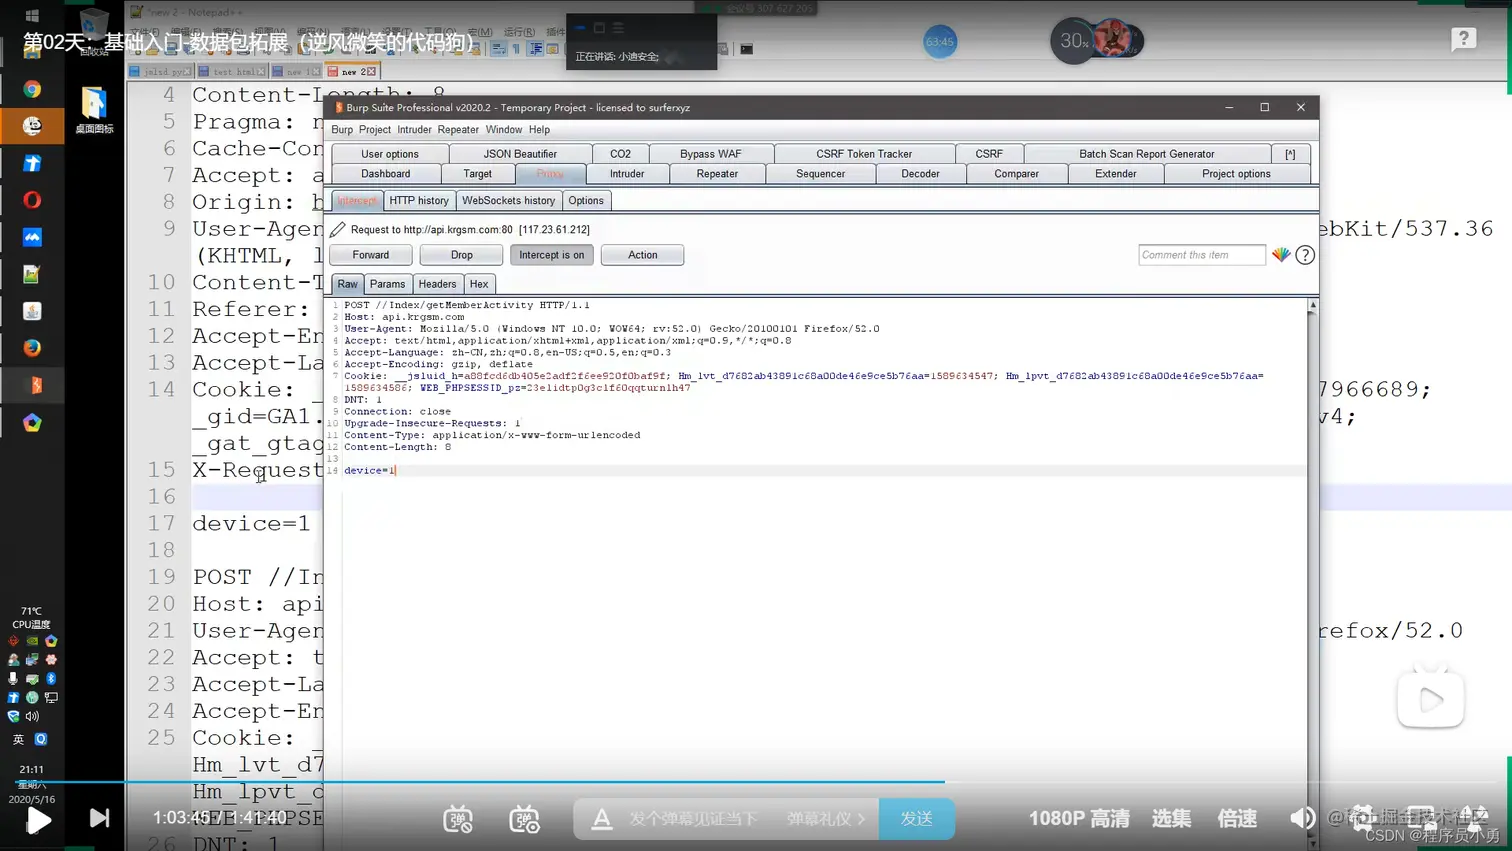The image size is (1512, 851).
Task: Open the Intruder menu in the menu bar
Action: click(414, 130)
